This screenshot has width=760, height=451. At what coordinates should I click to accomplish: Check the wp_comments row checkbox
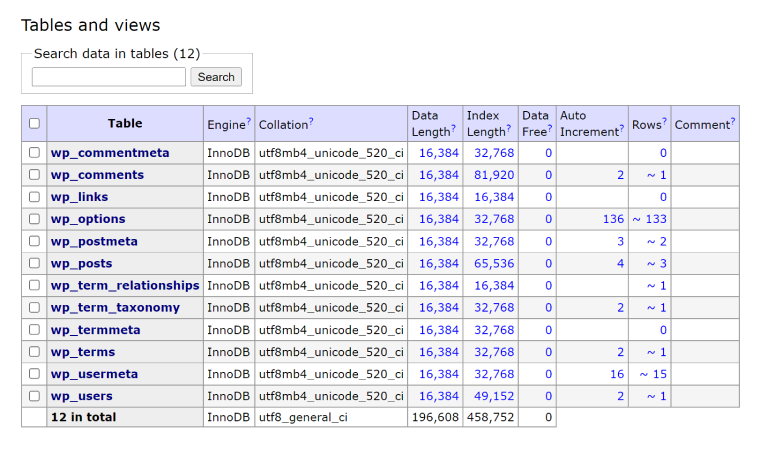[x=34, y=175]
